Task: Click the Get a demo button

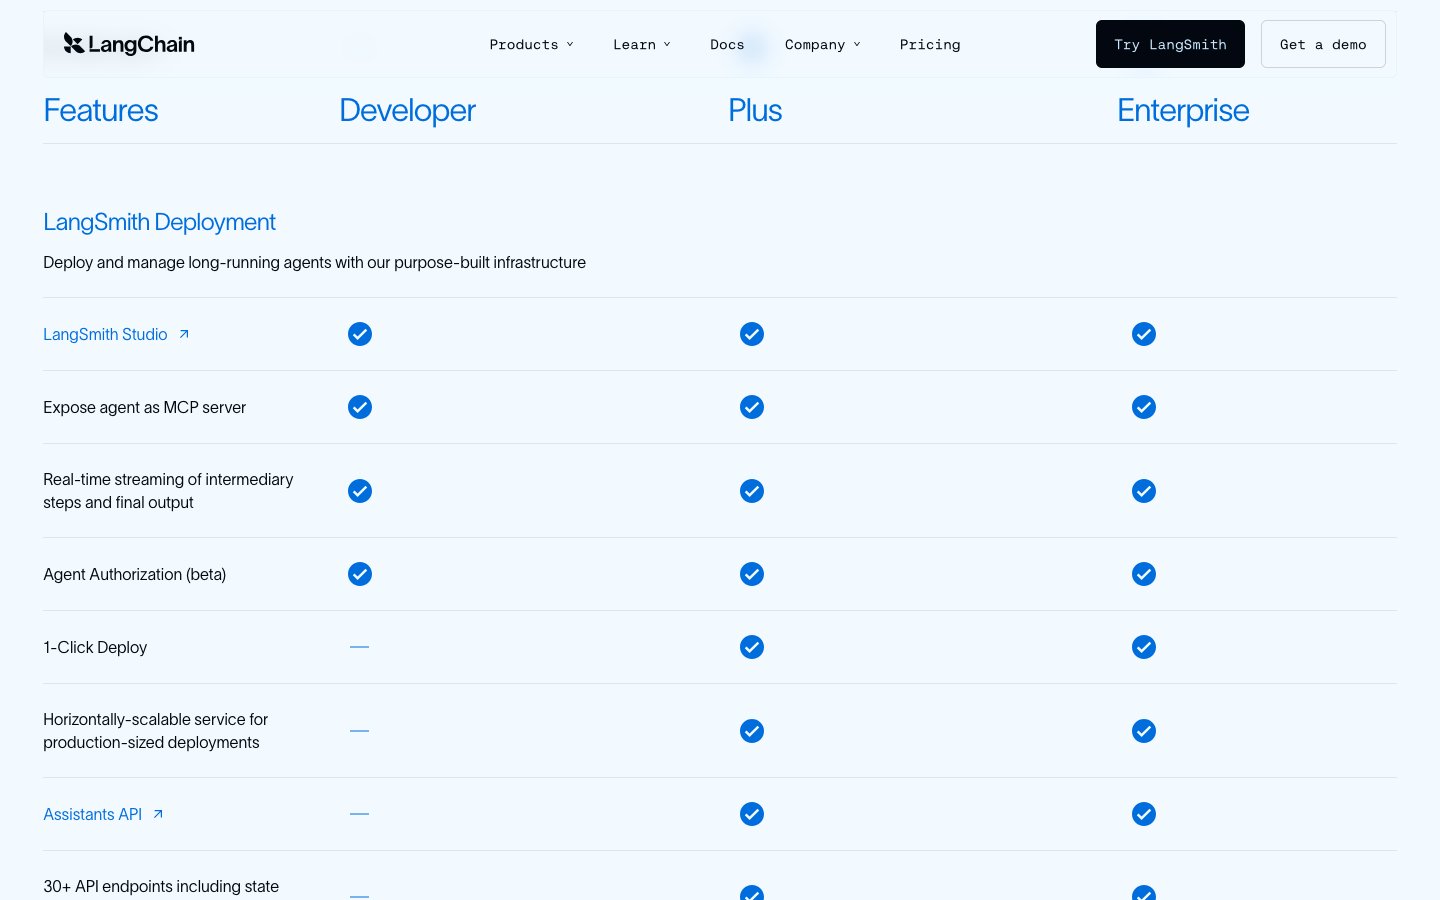Action: point(1323,44)
